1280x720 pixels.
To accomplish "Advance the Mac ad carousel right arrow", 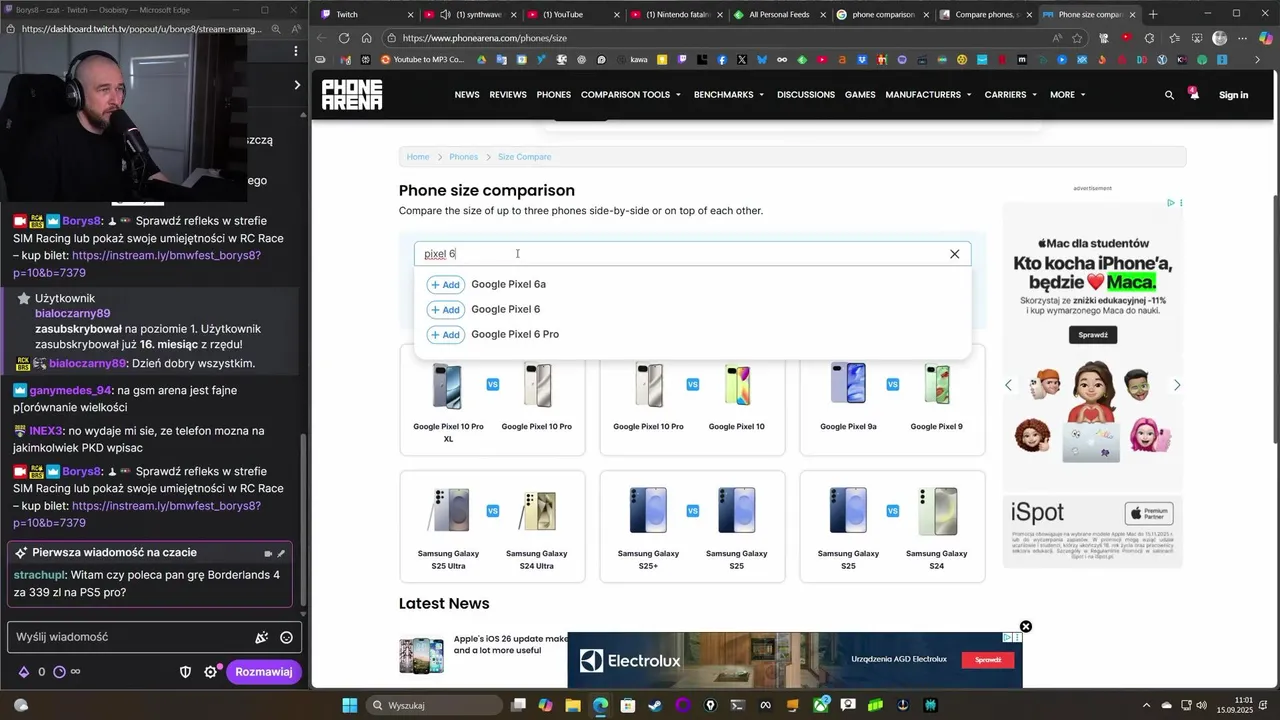I will point(1177,385).
